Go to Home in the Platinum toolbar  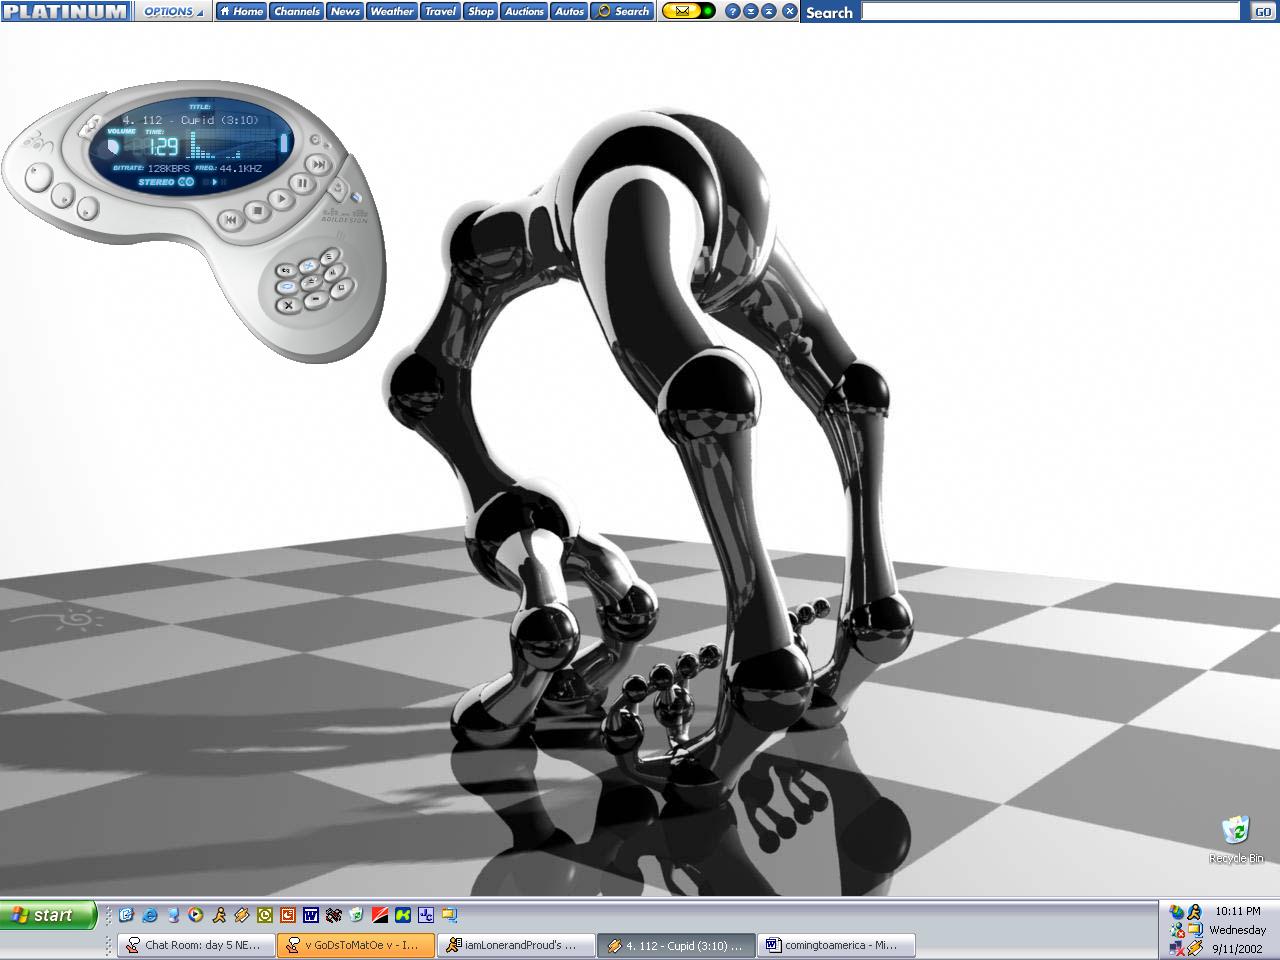241,11
